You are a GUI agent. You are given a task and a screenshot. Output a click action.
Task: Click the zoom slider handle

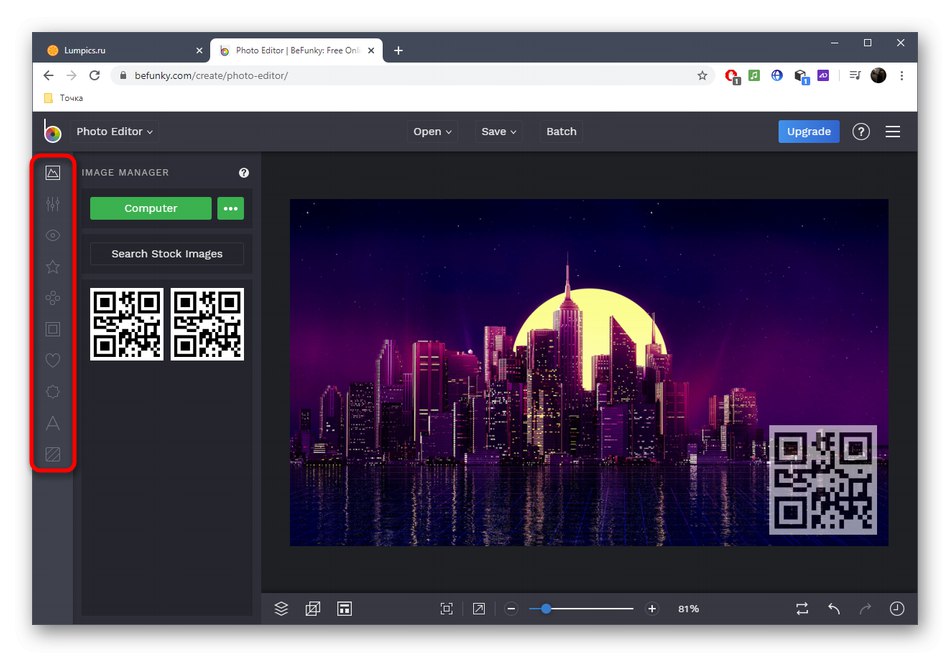click(x=546, y=609)
